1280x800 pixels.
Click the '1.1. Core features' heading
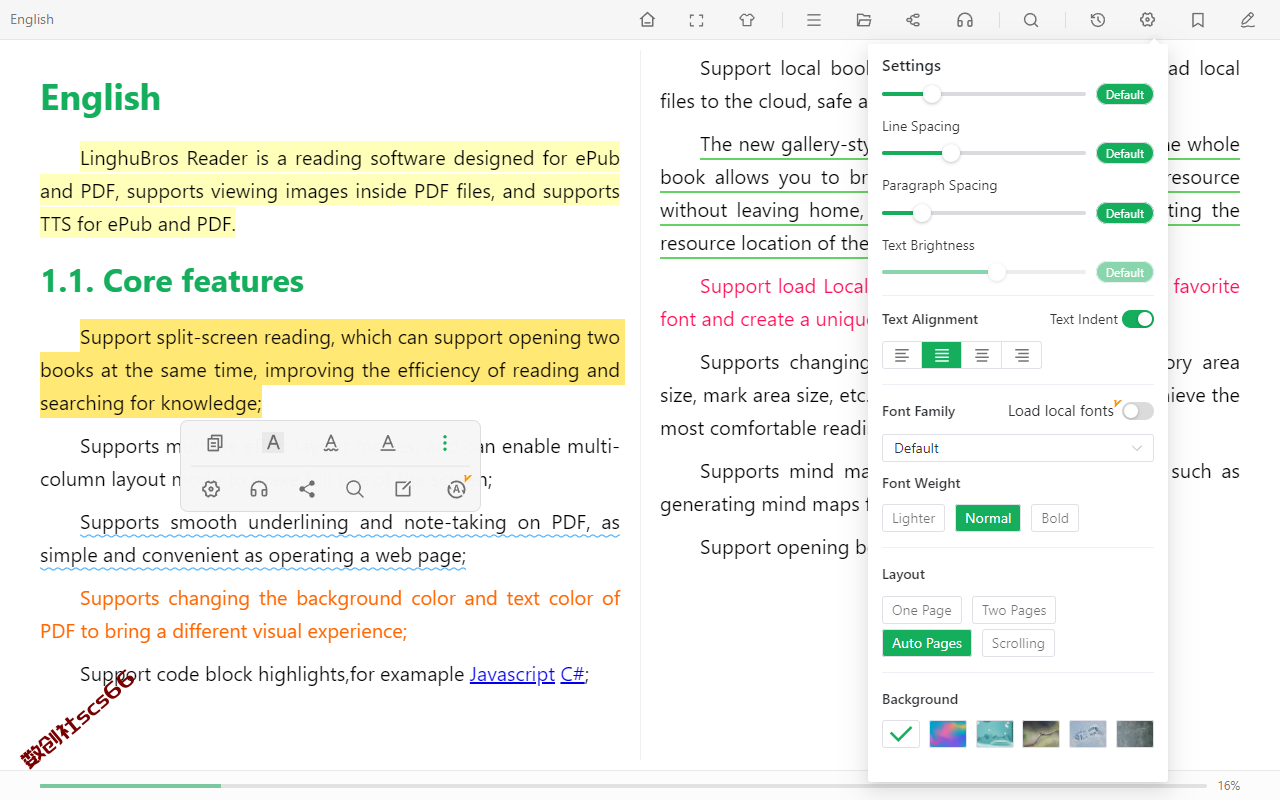tap(172, 281)
